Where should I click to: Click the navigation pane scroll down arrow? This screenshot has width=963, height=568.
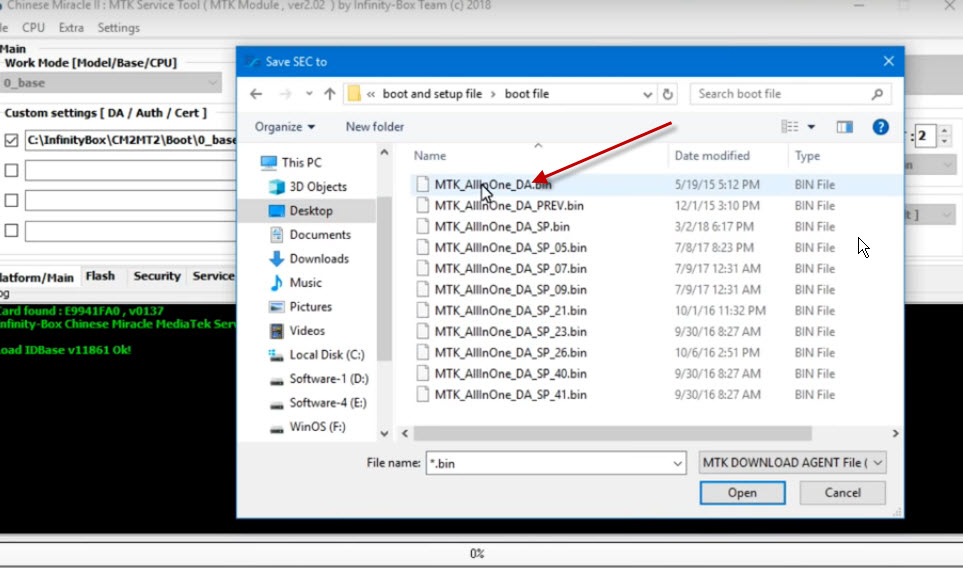pos(384,434)
